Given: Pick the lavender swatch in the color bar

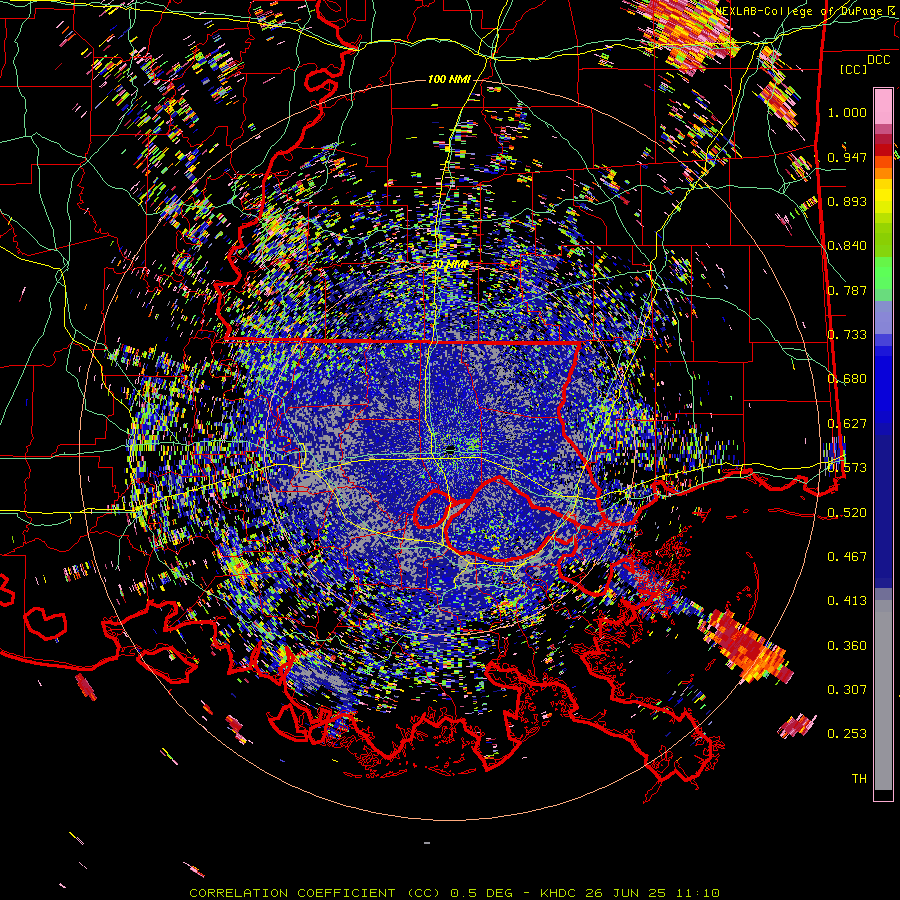Looking at the screenshot, I should tap(883, 317).
